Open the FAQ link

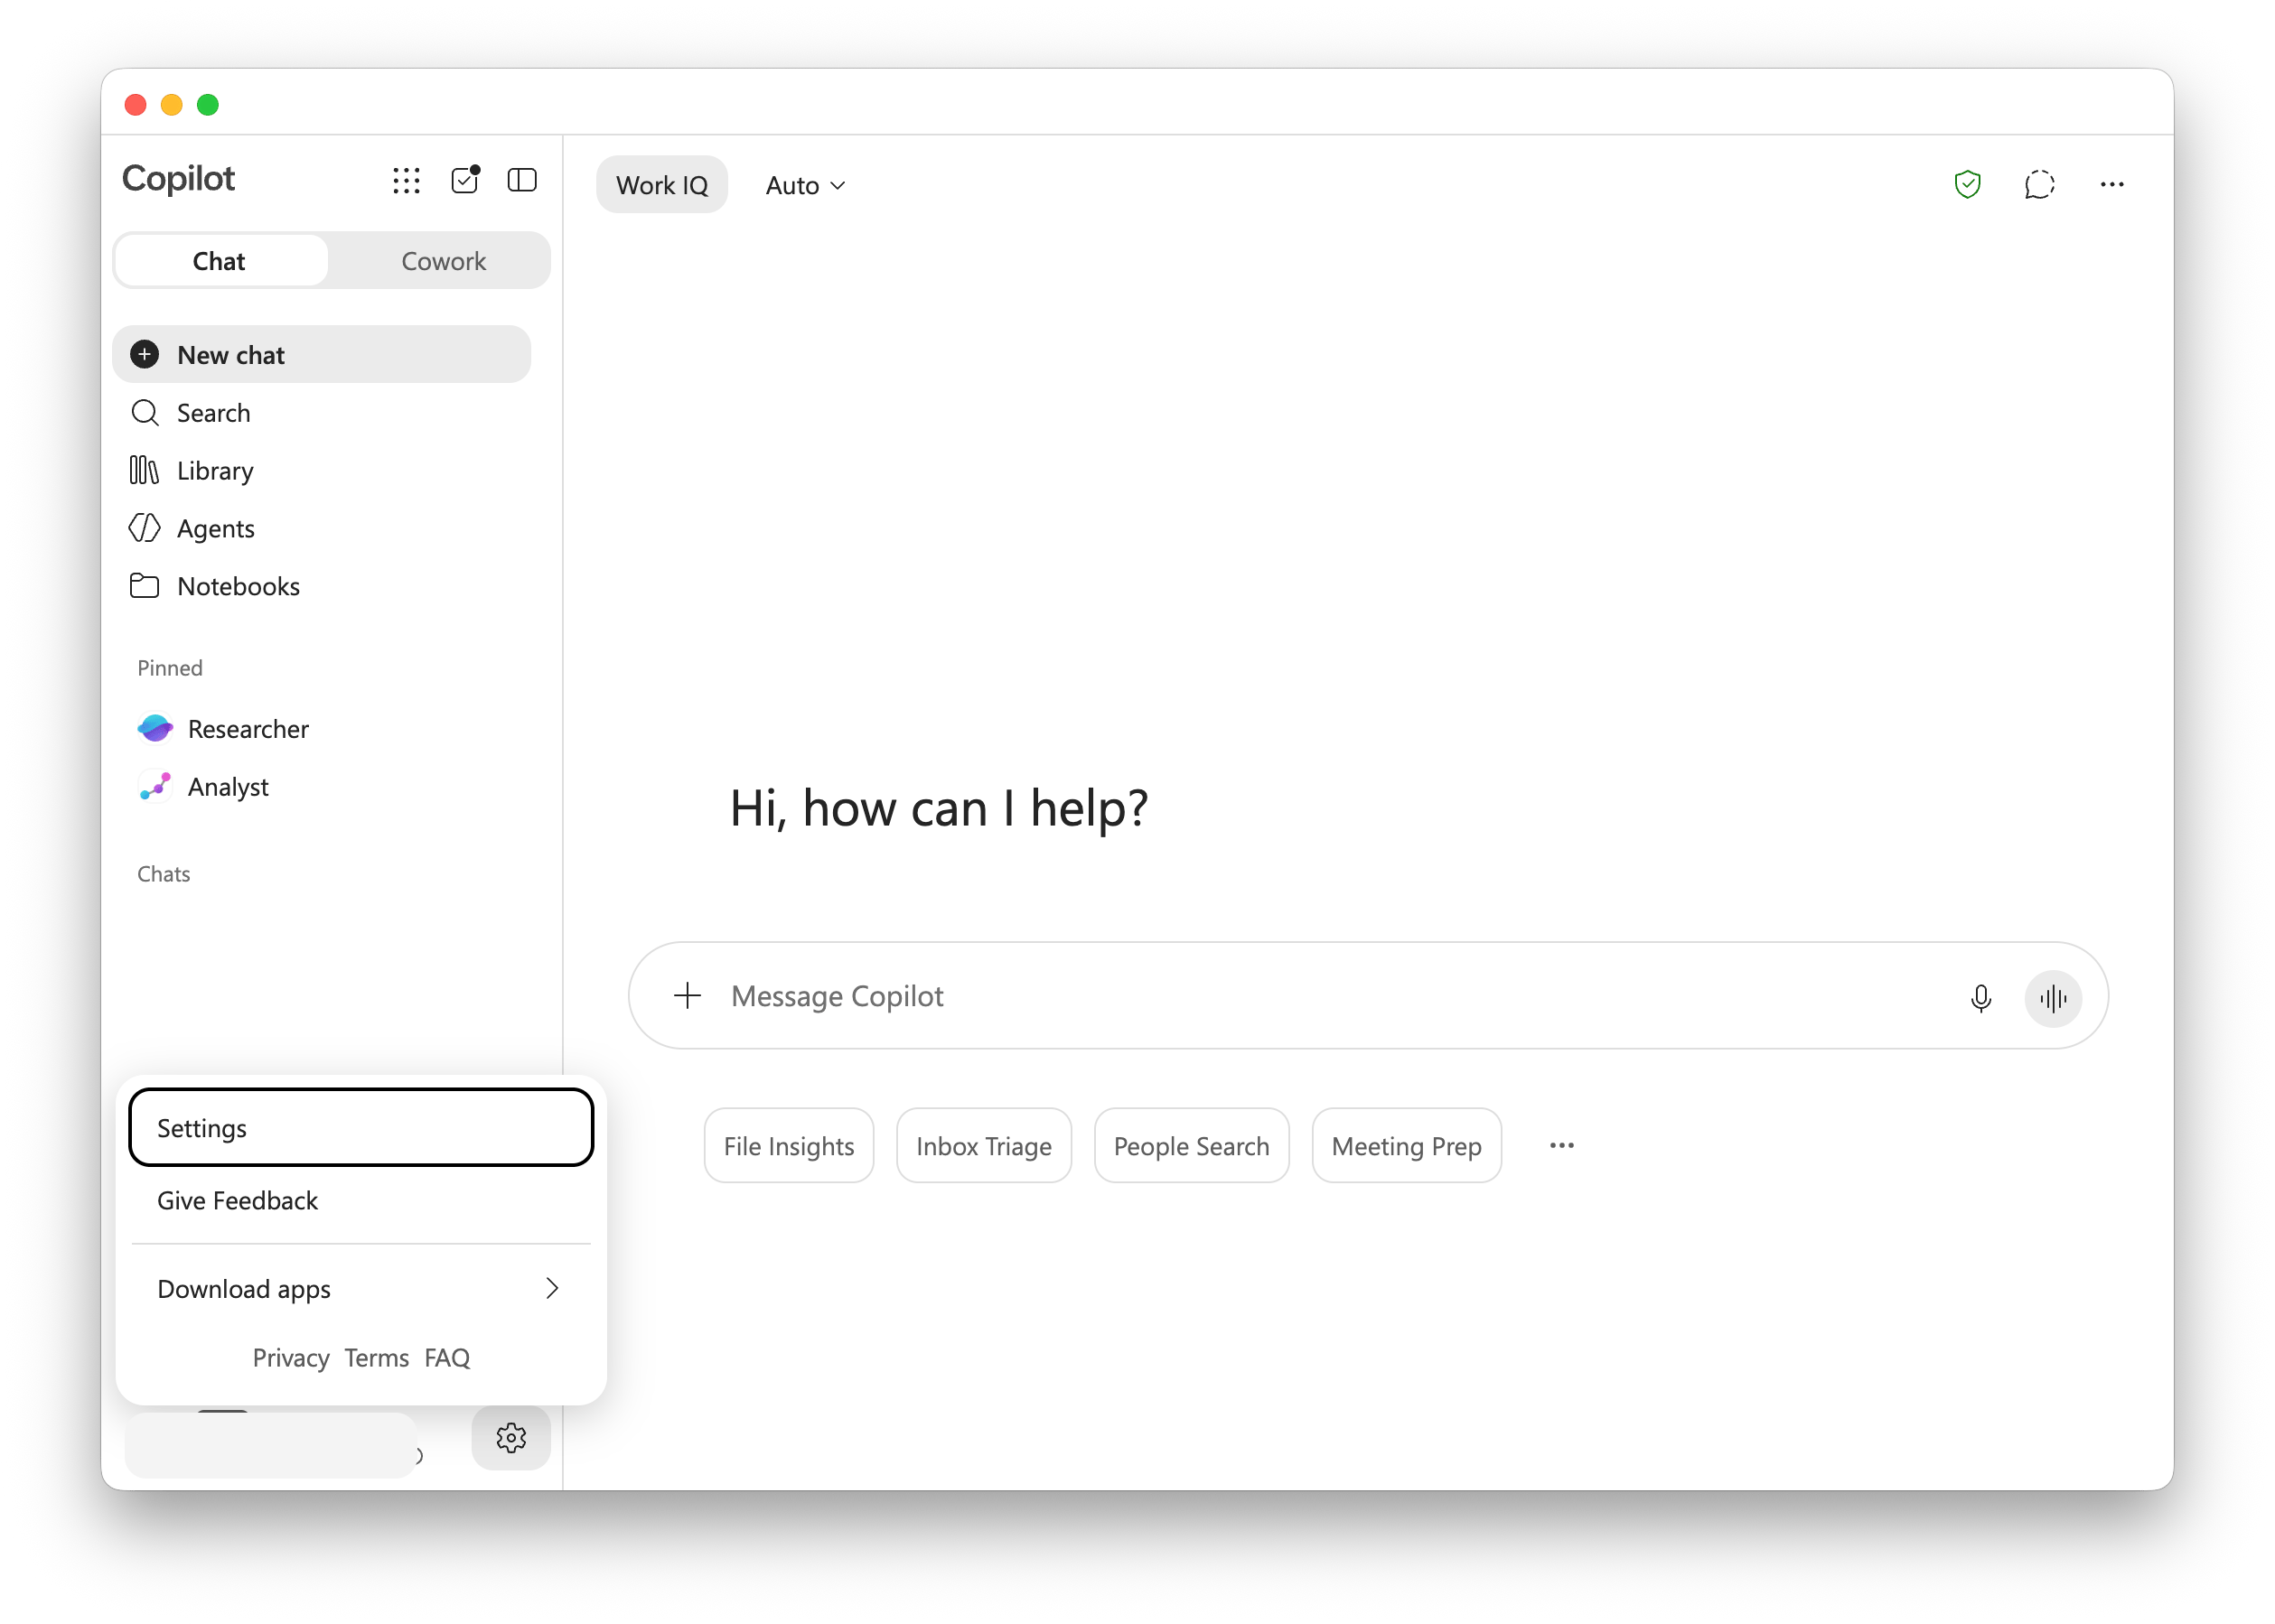pos(446,1358)
